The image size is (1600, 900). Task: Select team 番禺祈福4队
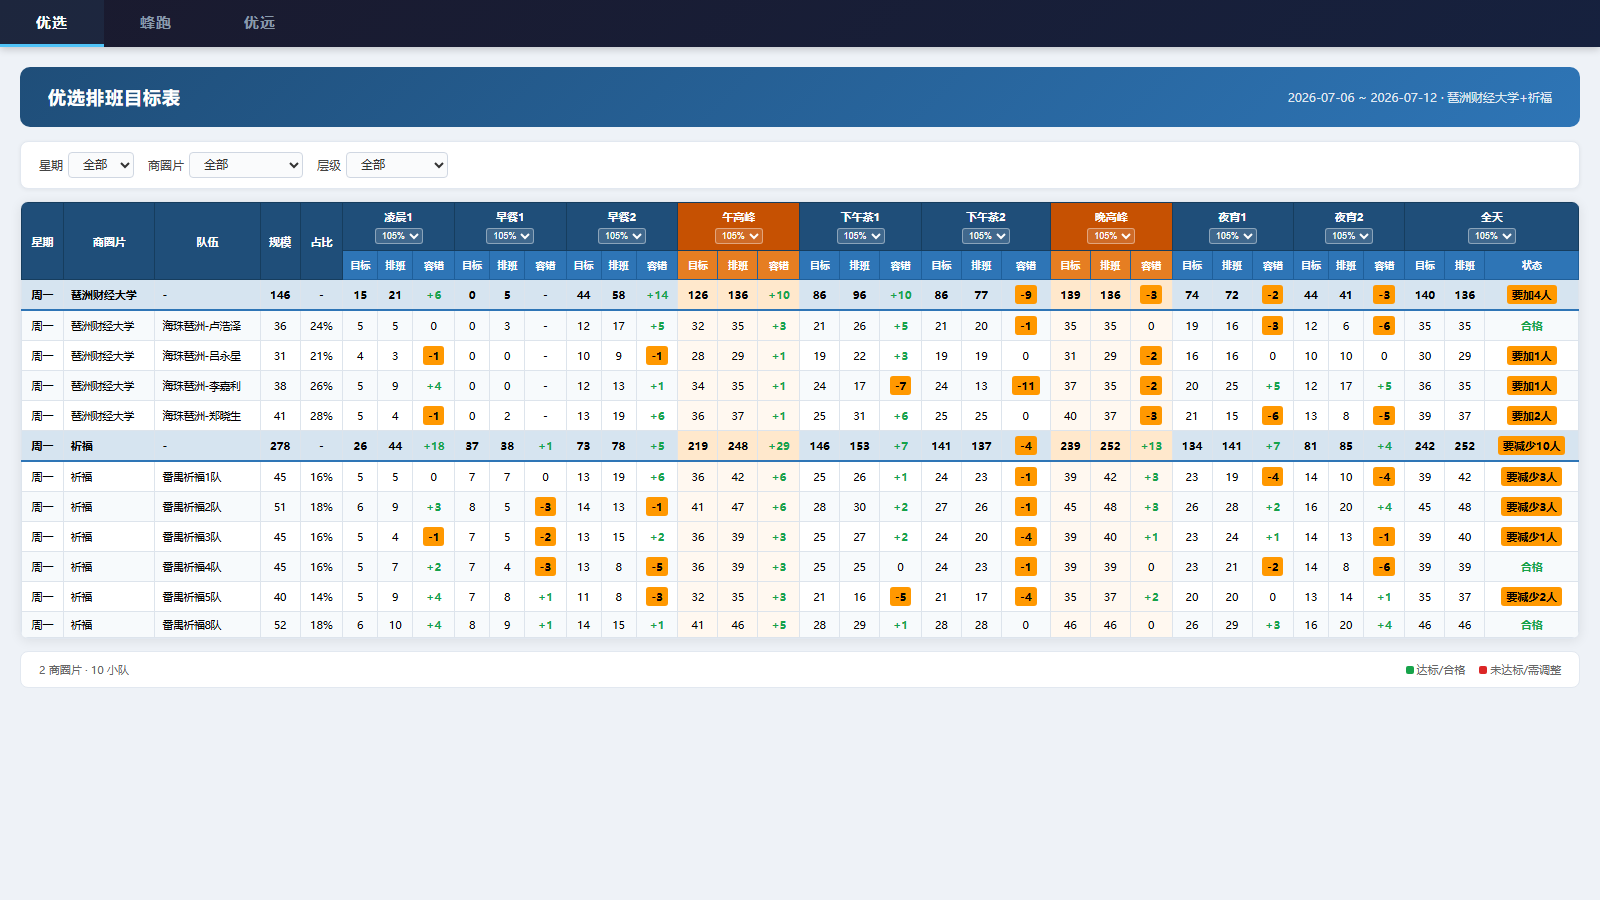coord(192,567)
